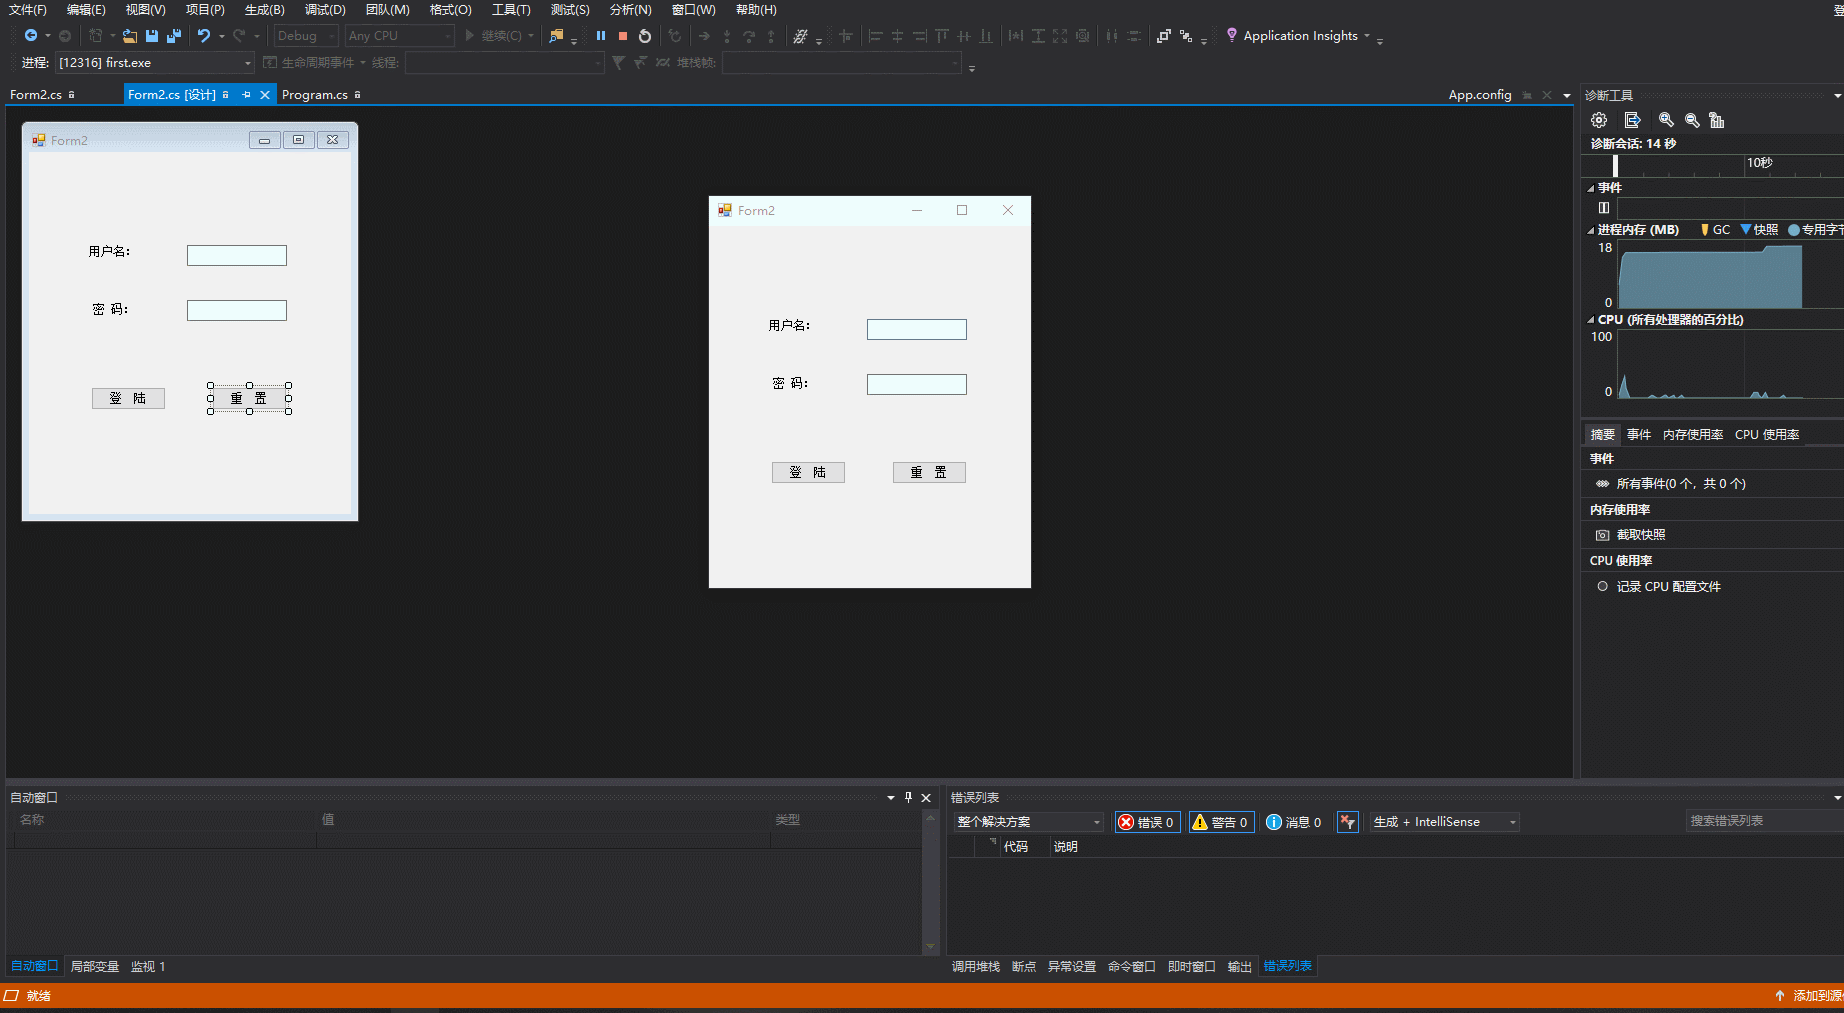Switch to the 输出 tab
This screenshot has height=1013, width=1844.
pos(1240,967)
